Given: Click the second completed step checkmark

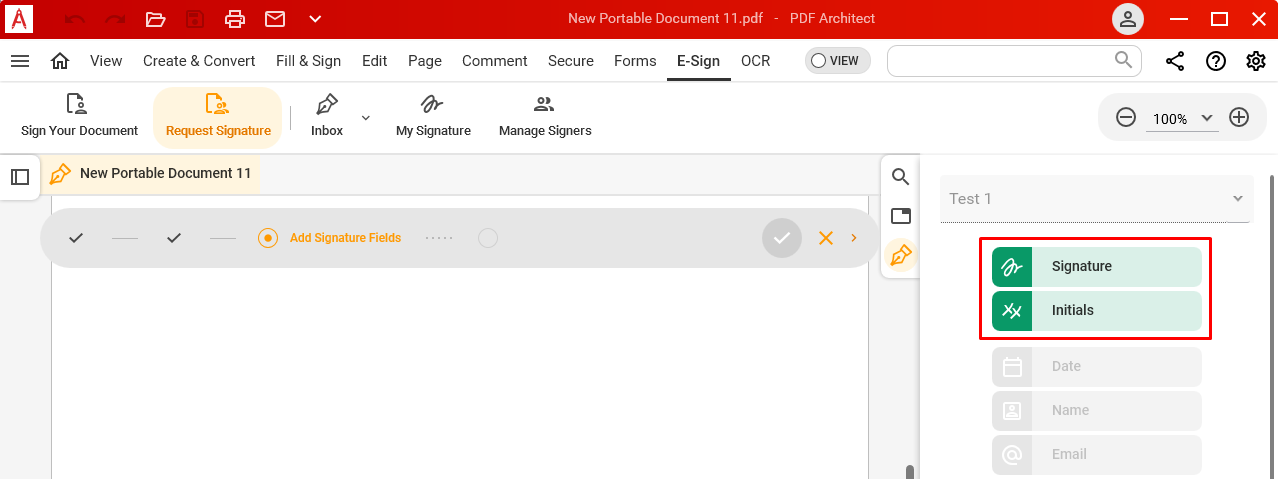Looking at the screenshot, I should click(174, 238).
